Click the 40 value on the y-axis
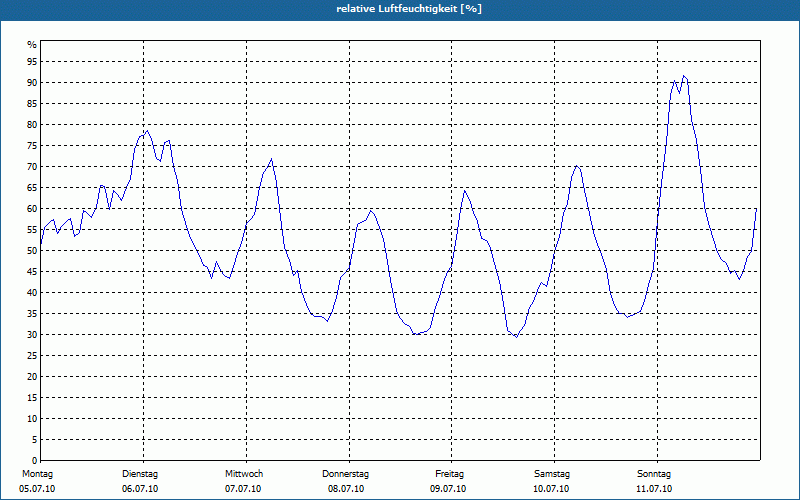 tap(32, 293)
